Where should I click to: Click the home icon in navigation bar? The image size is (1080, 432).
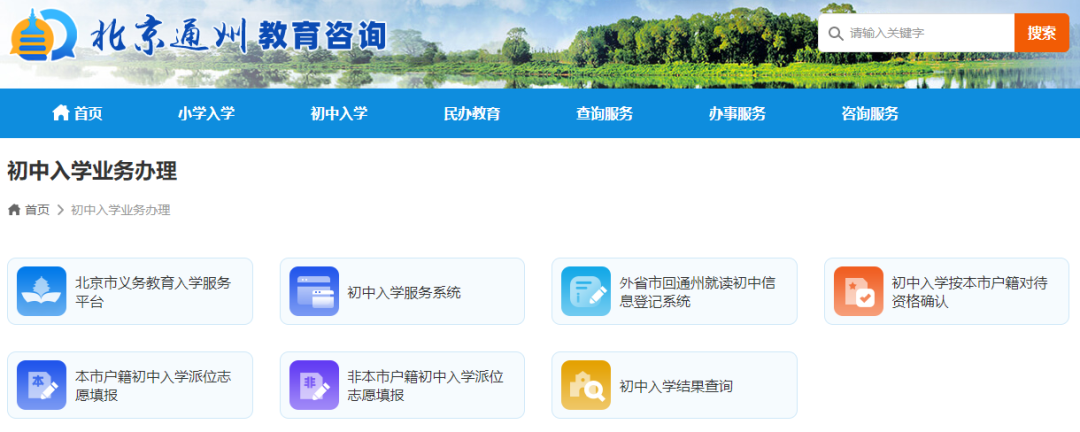61,113
